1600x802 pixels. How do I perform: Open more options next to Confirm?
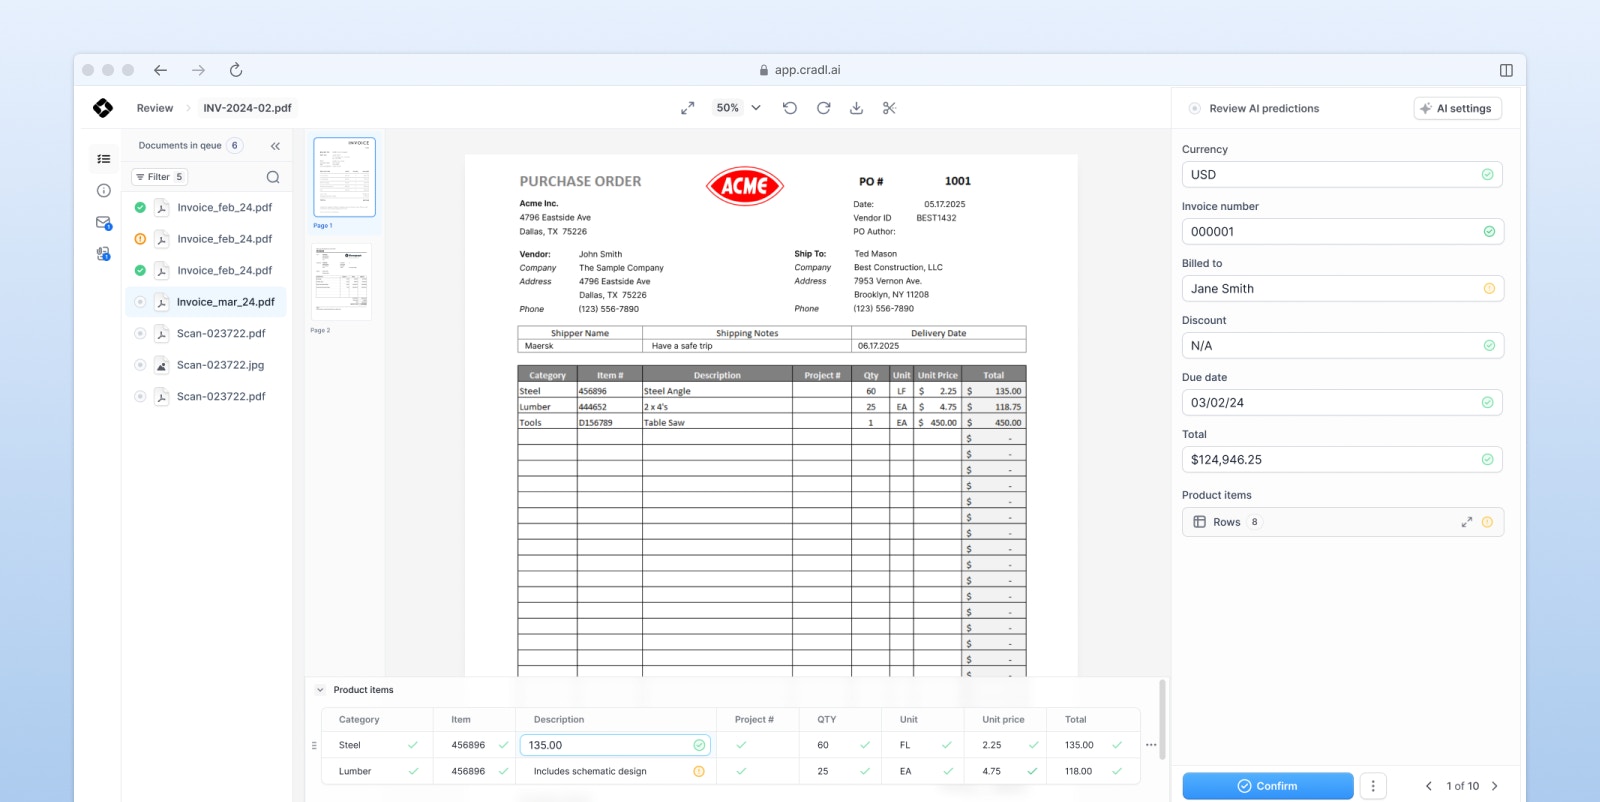click(1373, 786)
